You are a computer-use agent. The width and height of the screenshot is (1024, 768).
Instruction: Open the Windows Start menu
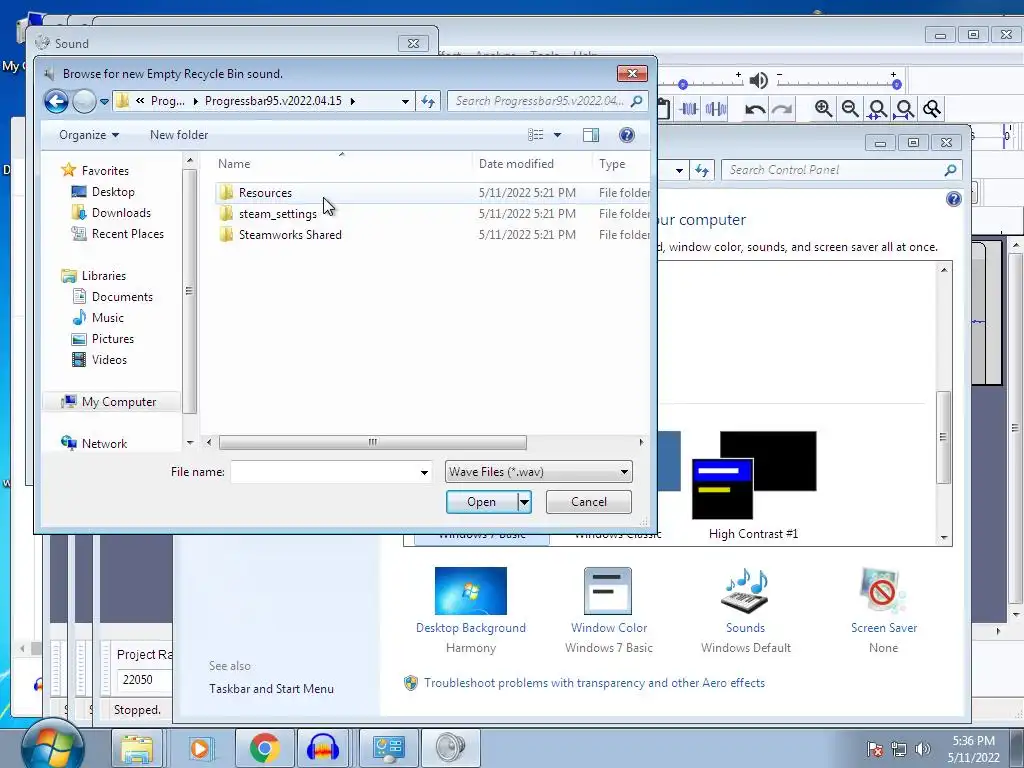coord(52,747)
